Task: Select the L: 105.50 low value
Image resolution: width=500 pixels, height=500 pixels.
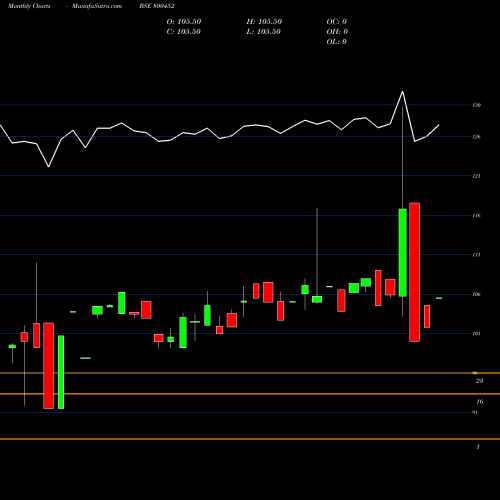Action: coord(264,32)
